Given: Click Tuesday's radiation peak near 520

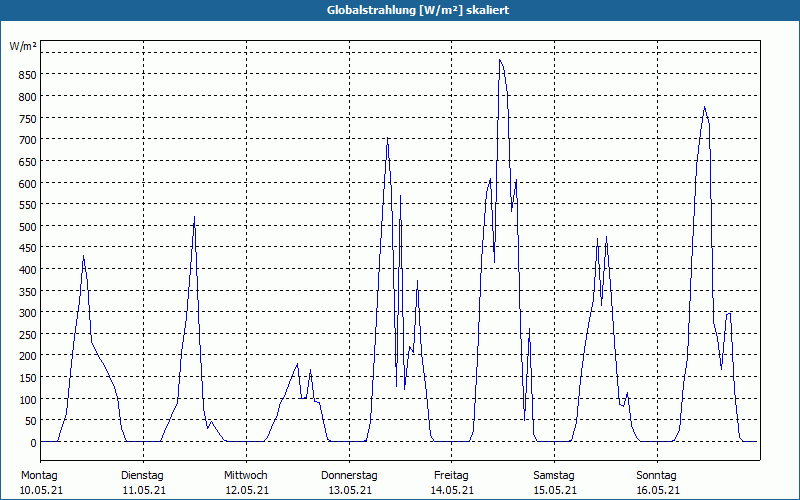Looking at the screenshot, I should pos(194,217).
